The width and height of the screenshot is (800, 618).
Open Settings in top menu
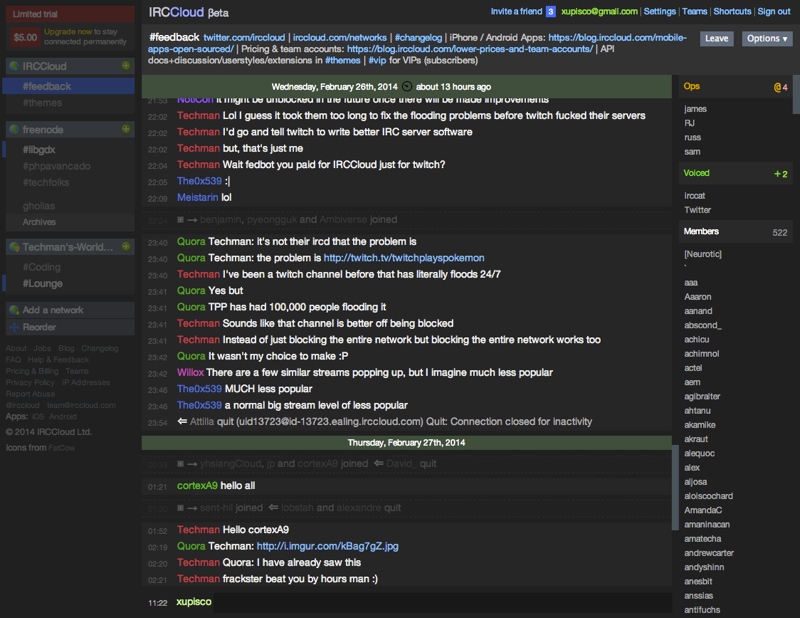click(x=659, y=11)
